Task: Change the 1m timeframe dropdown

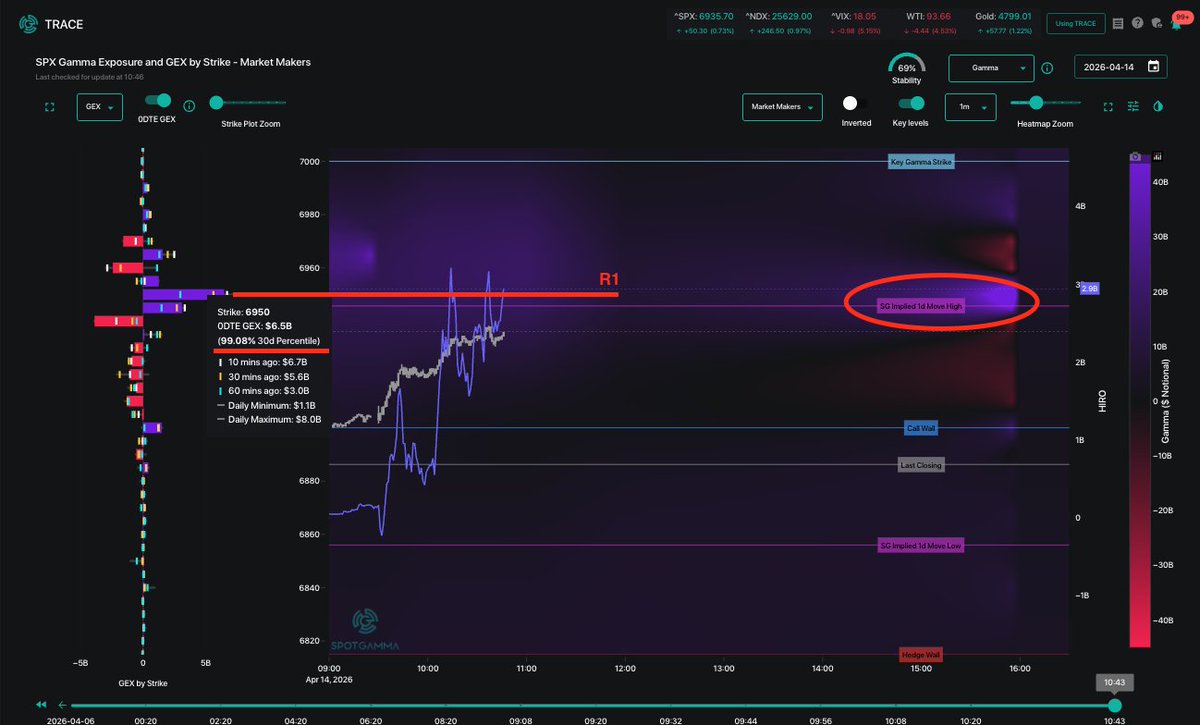Action: coord(970,107)
